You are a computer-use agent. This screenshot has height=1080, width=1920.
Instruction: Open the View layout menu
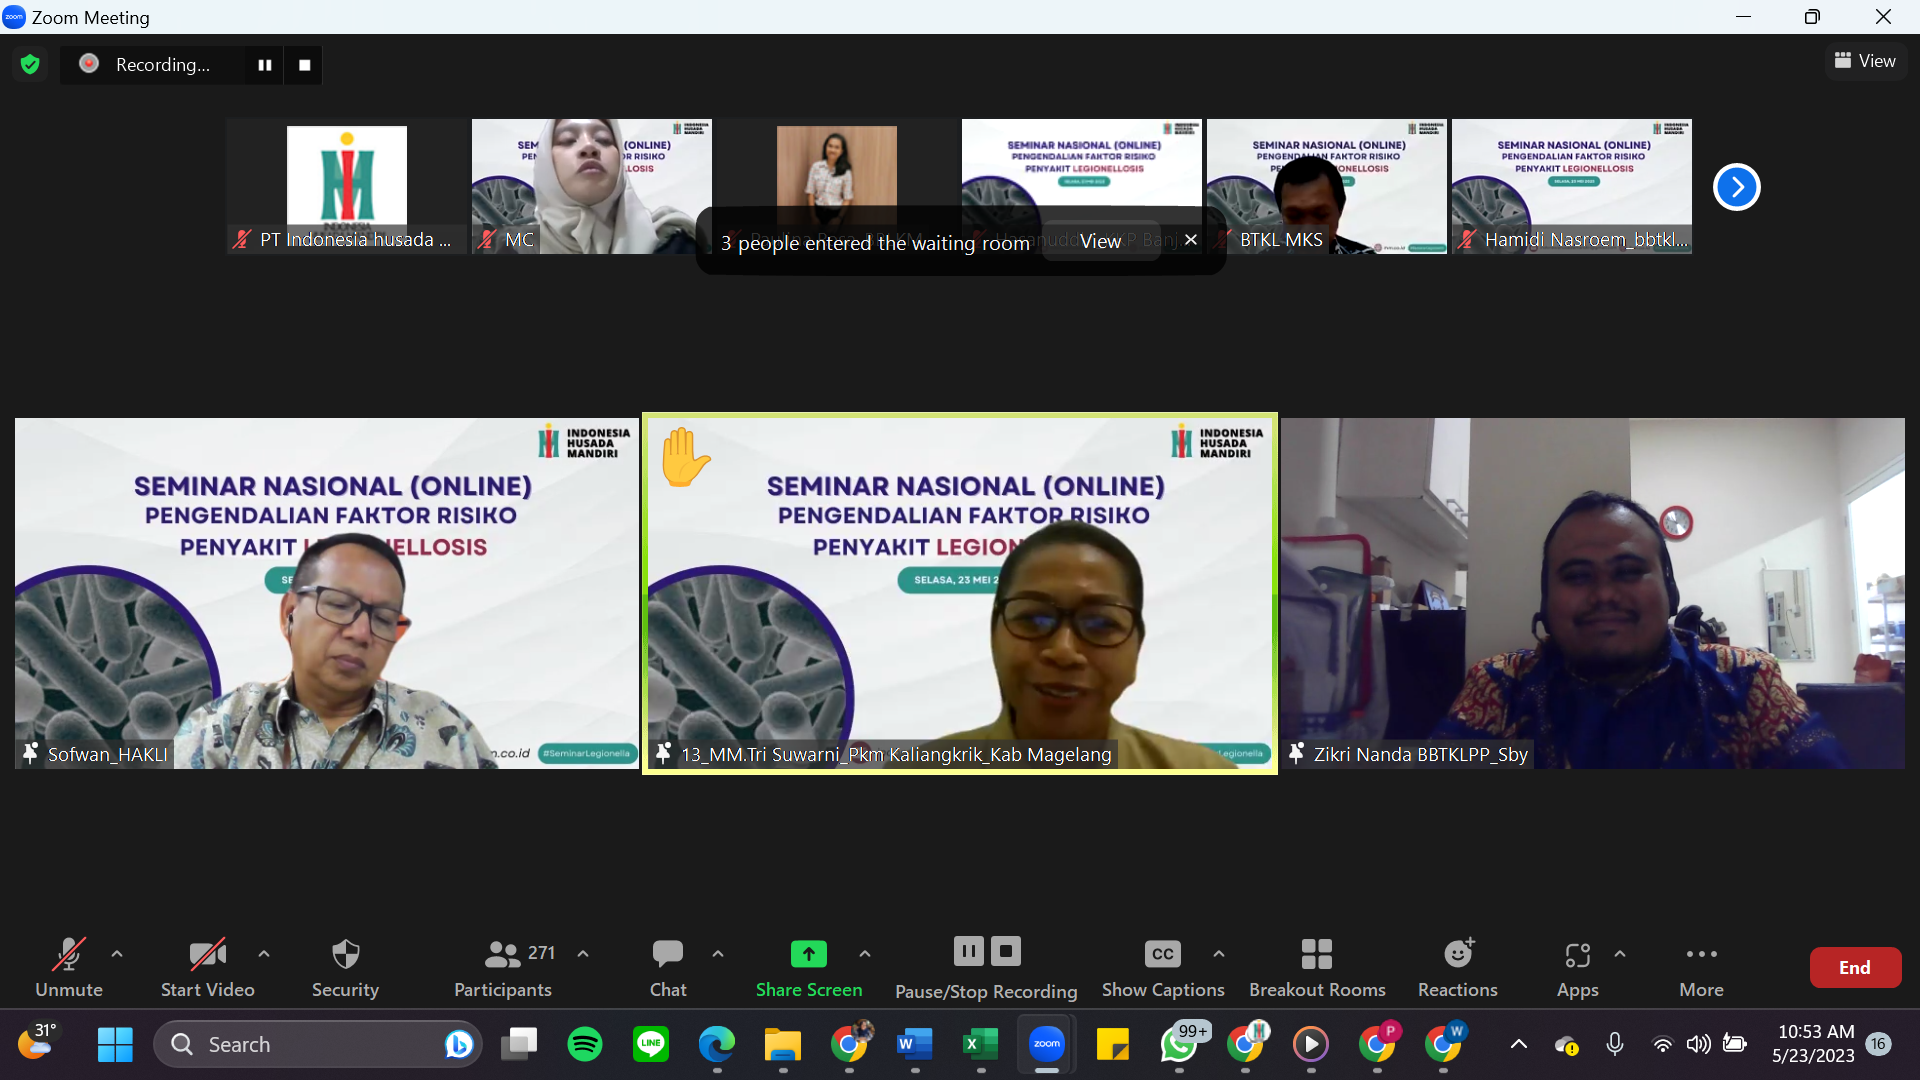pyautogui.click(x=1865, y=61)
